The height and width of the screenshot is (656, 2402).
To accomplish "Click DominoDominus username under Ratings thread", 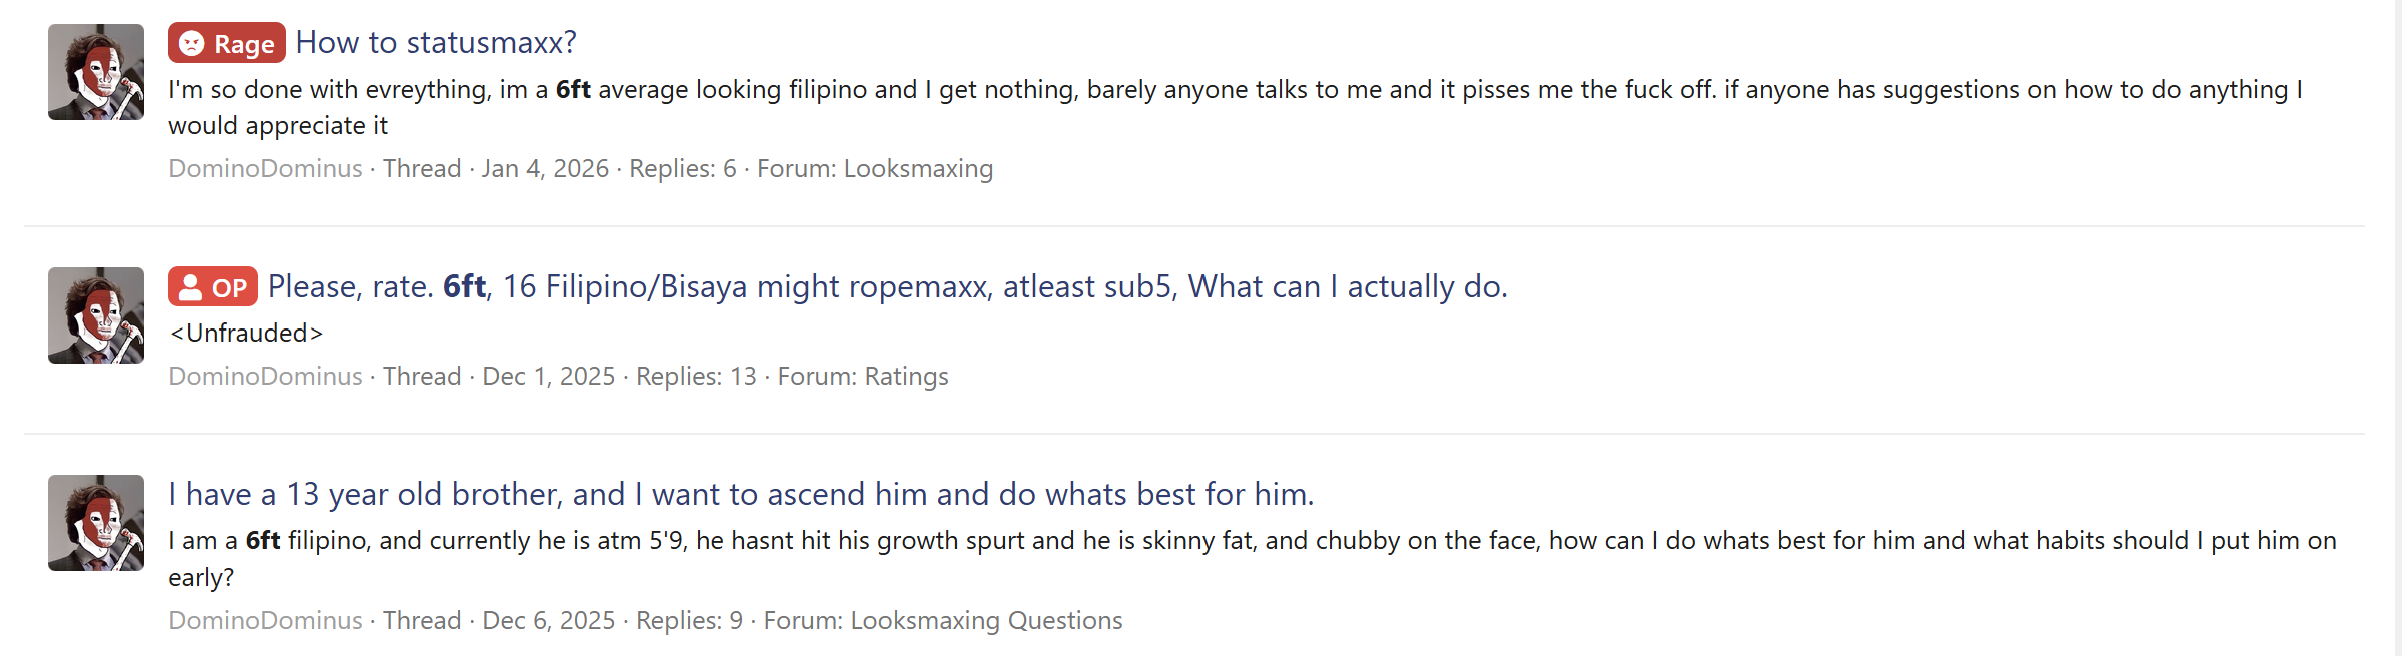I will coord(265,377).
